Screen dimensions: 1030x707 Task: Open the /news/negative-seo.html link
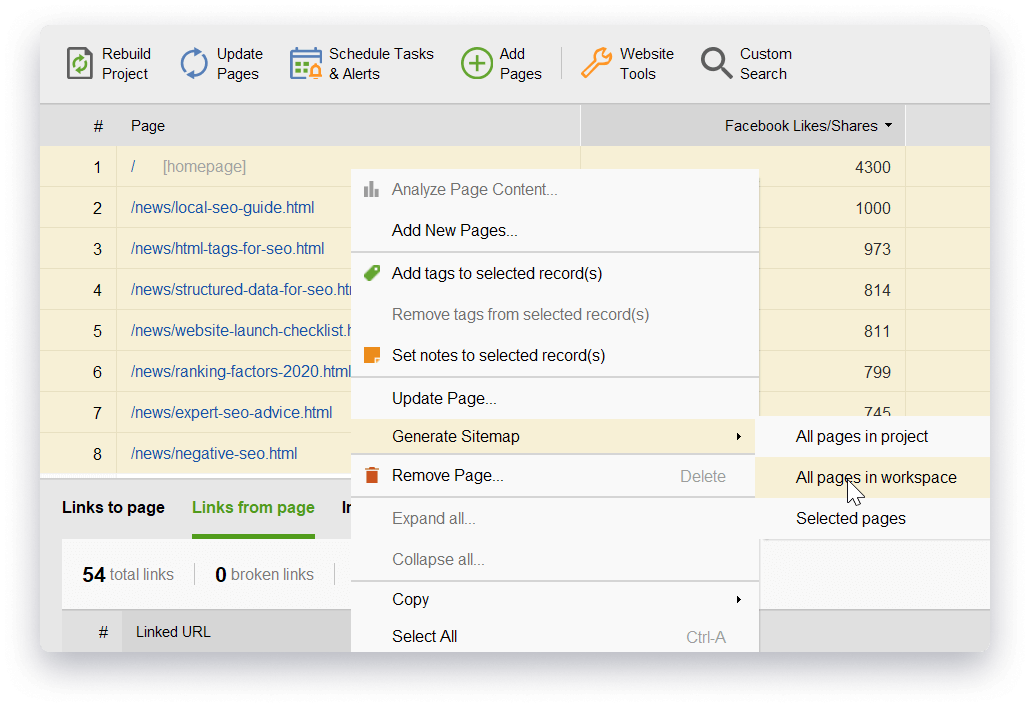(x=213, y=453)
